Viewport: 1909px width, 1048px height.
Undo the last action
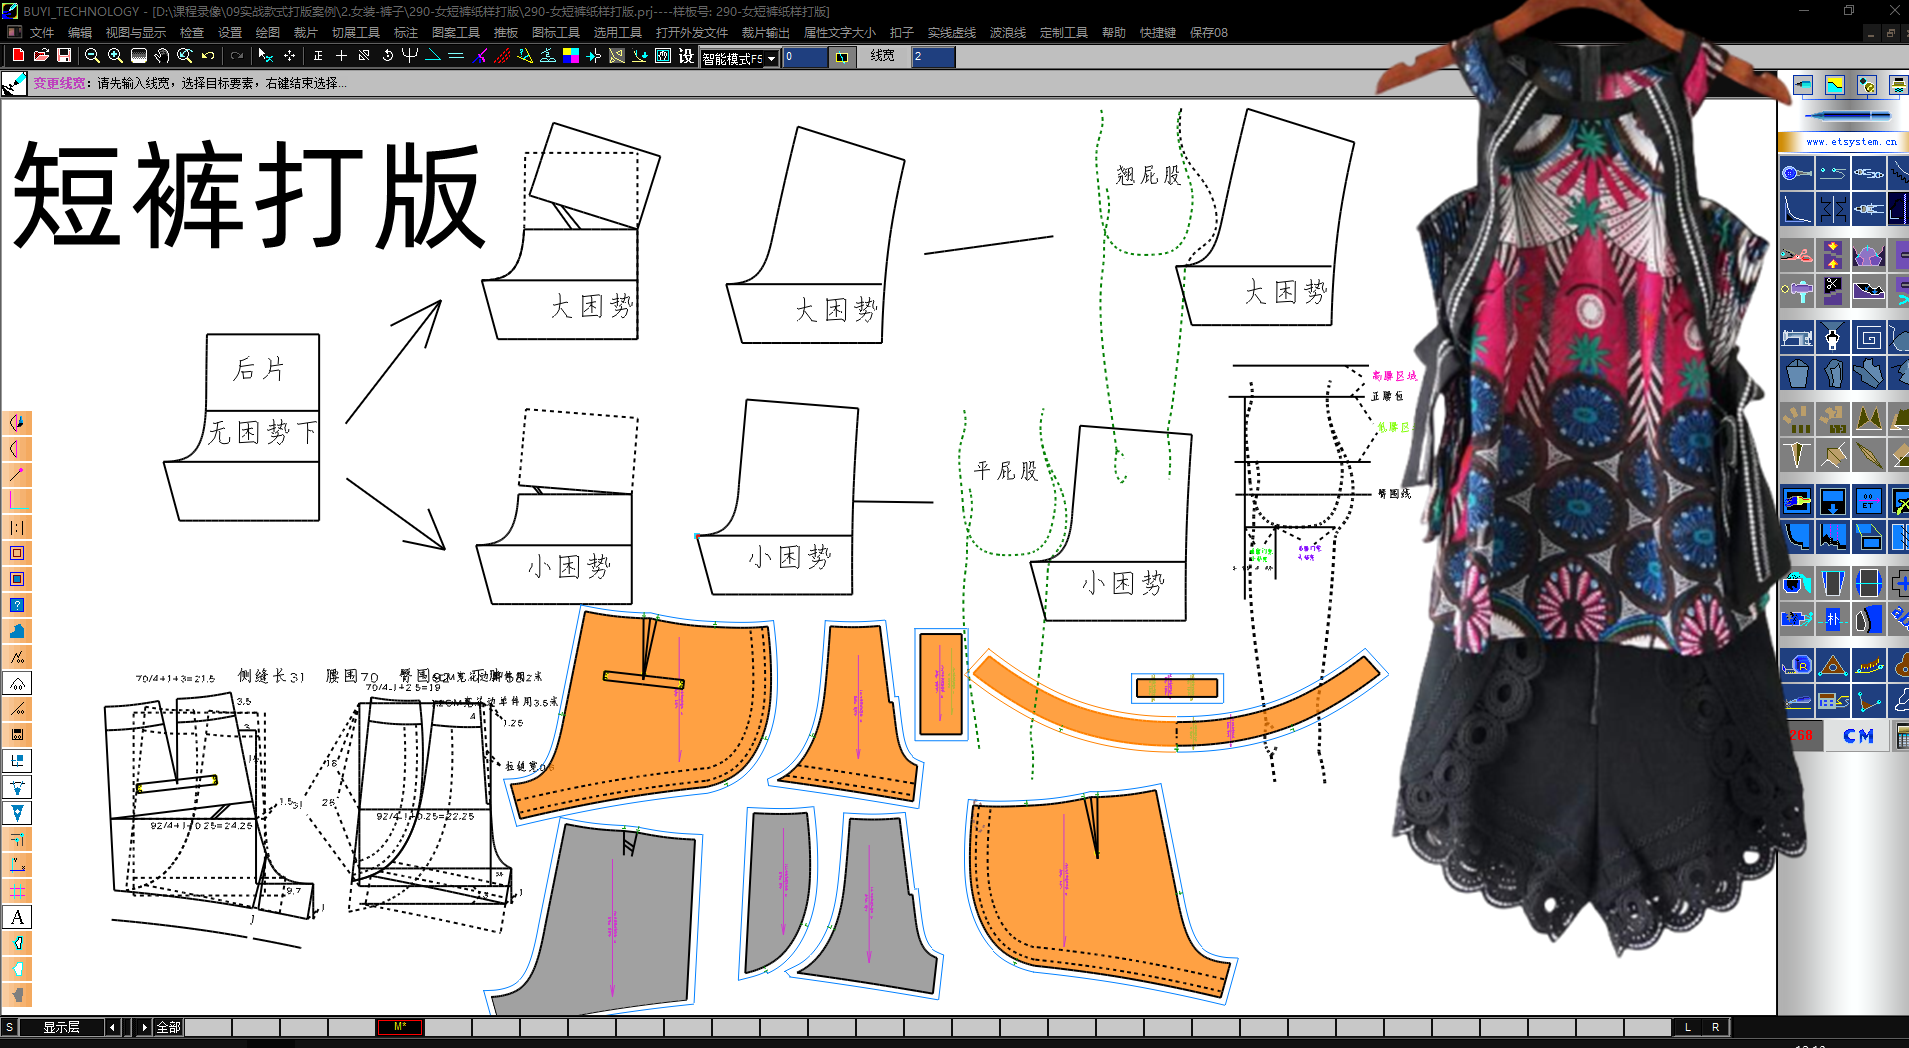click(x=206, y=57)
